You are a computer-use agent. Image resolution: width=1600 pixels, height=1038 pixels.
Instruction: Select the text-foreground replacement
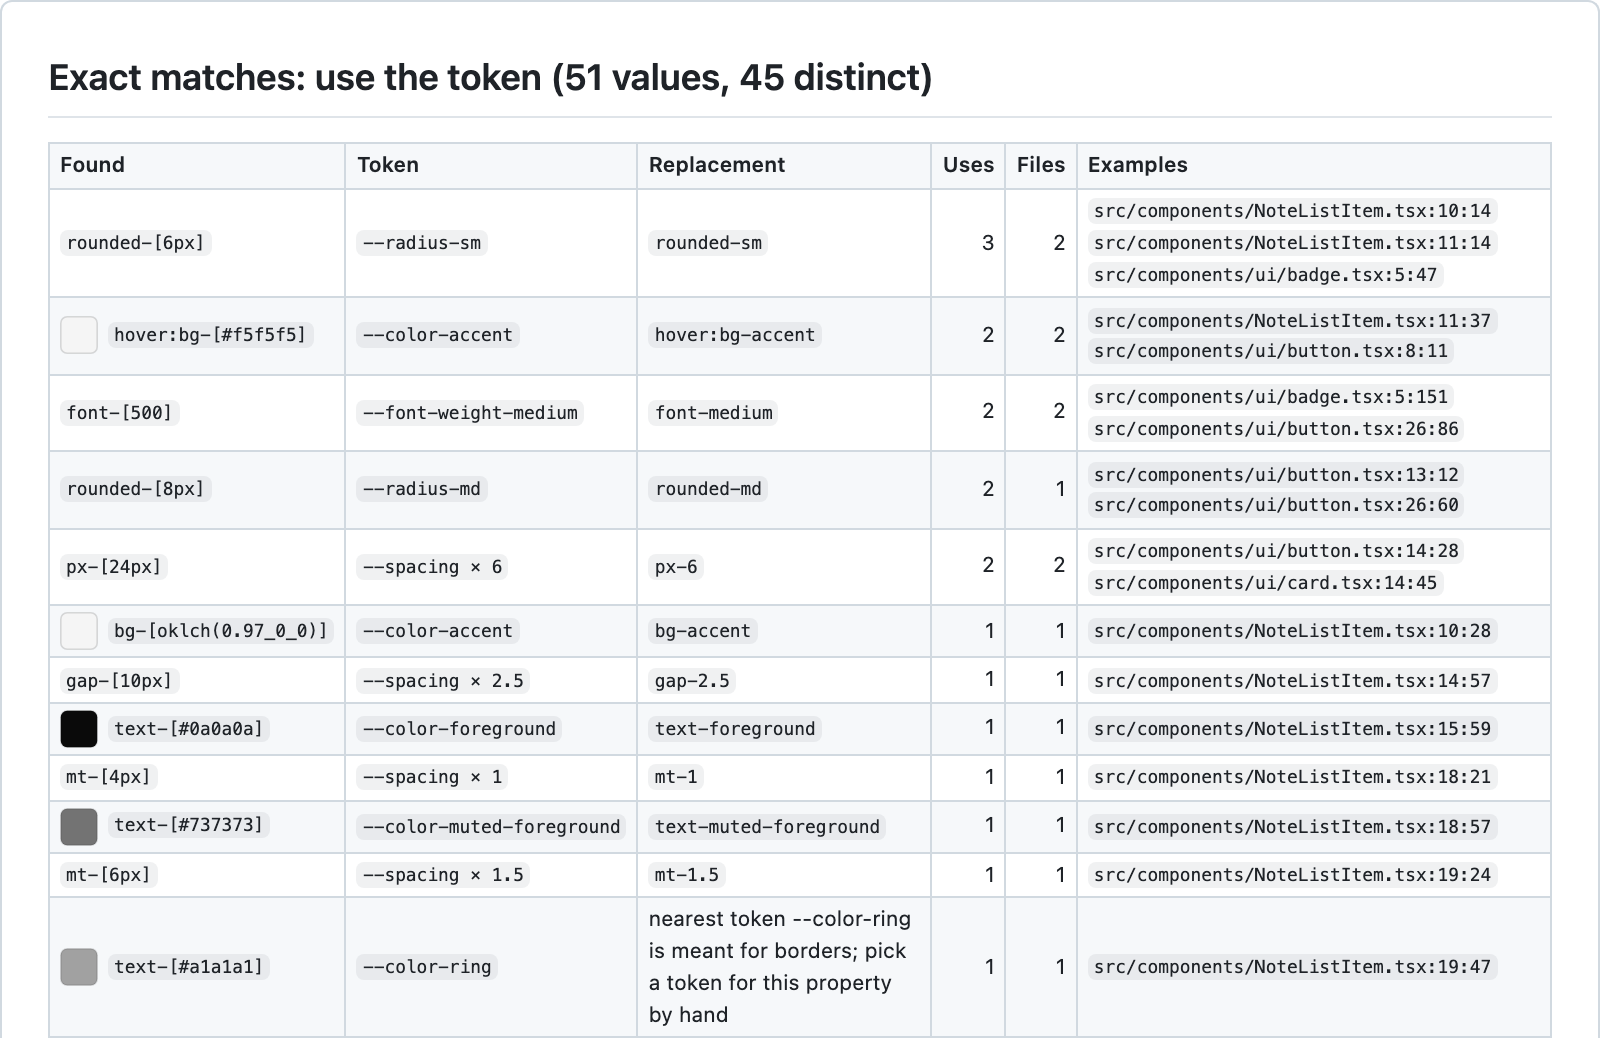pyautogui.click(x=735, y=729)
